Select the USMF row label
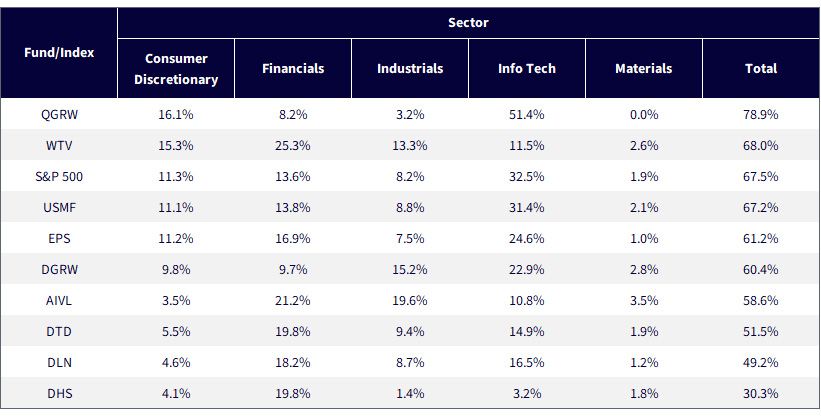This screenshot has height=417, width=821. point(59,207)
